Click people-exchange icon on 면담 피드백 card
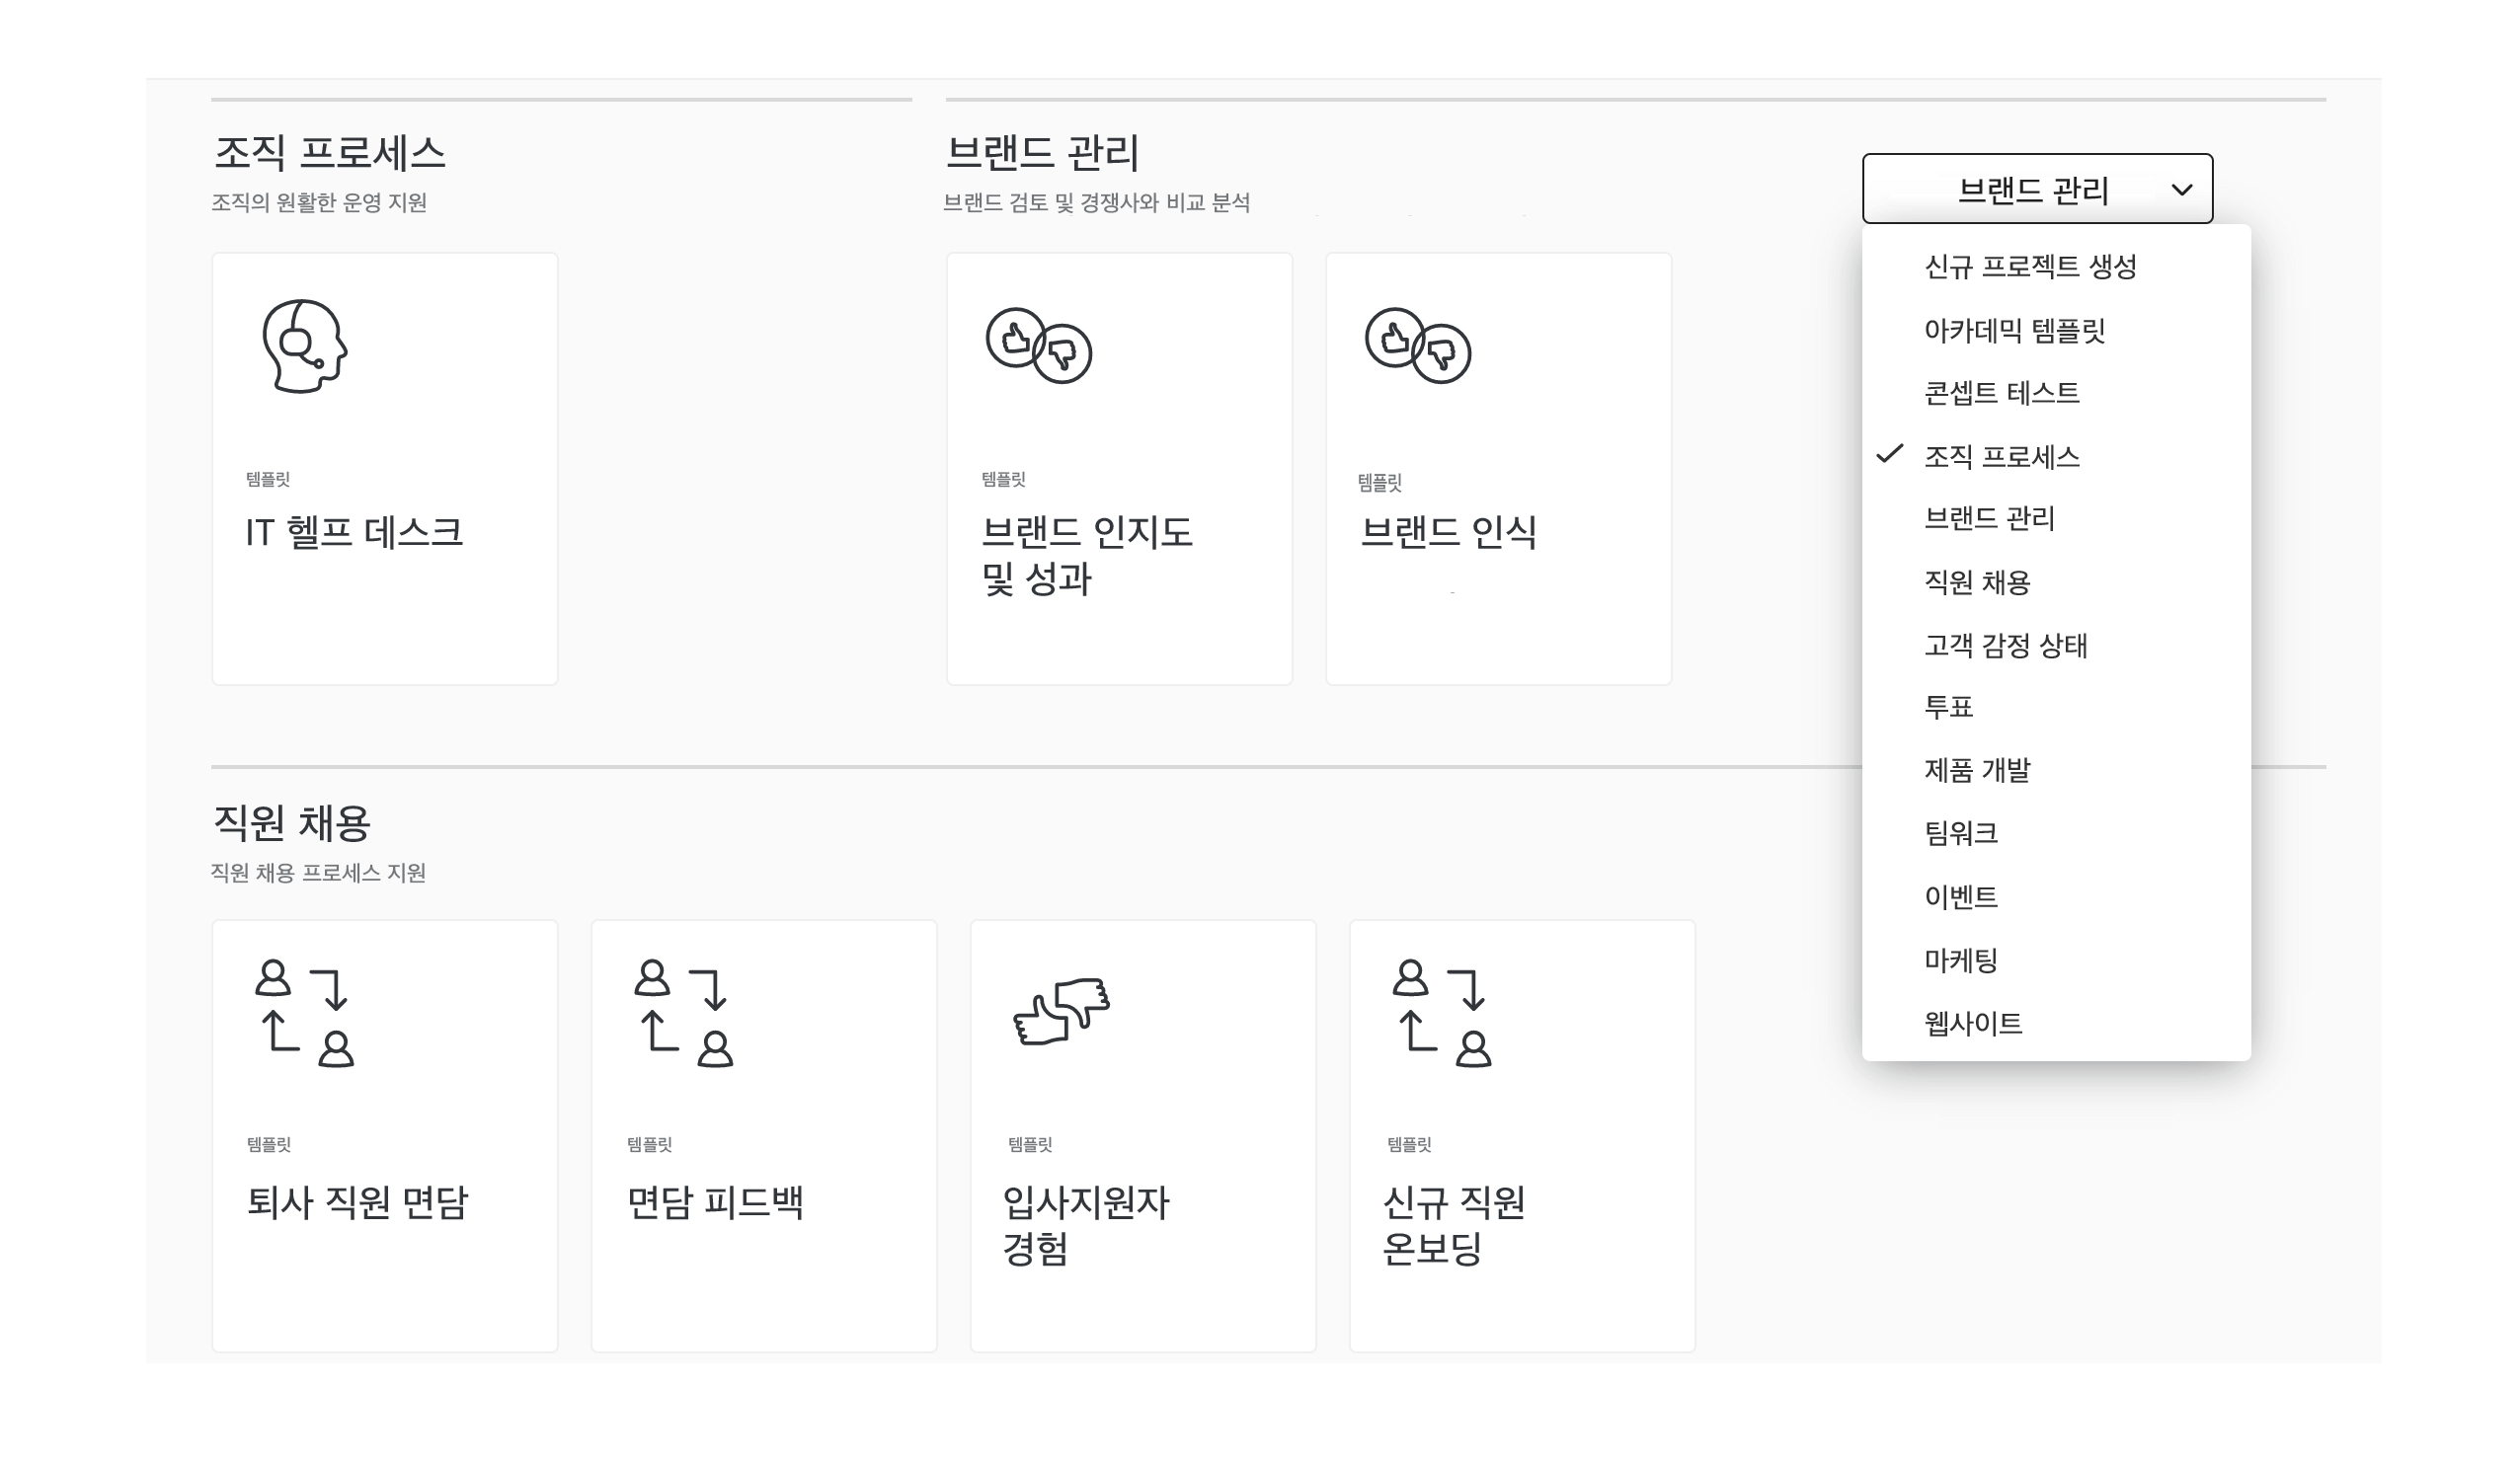The height and width of the screenshot is (1461, 2520). (x=683, y=1014)
